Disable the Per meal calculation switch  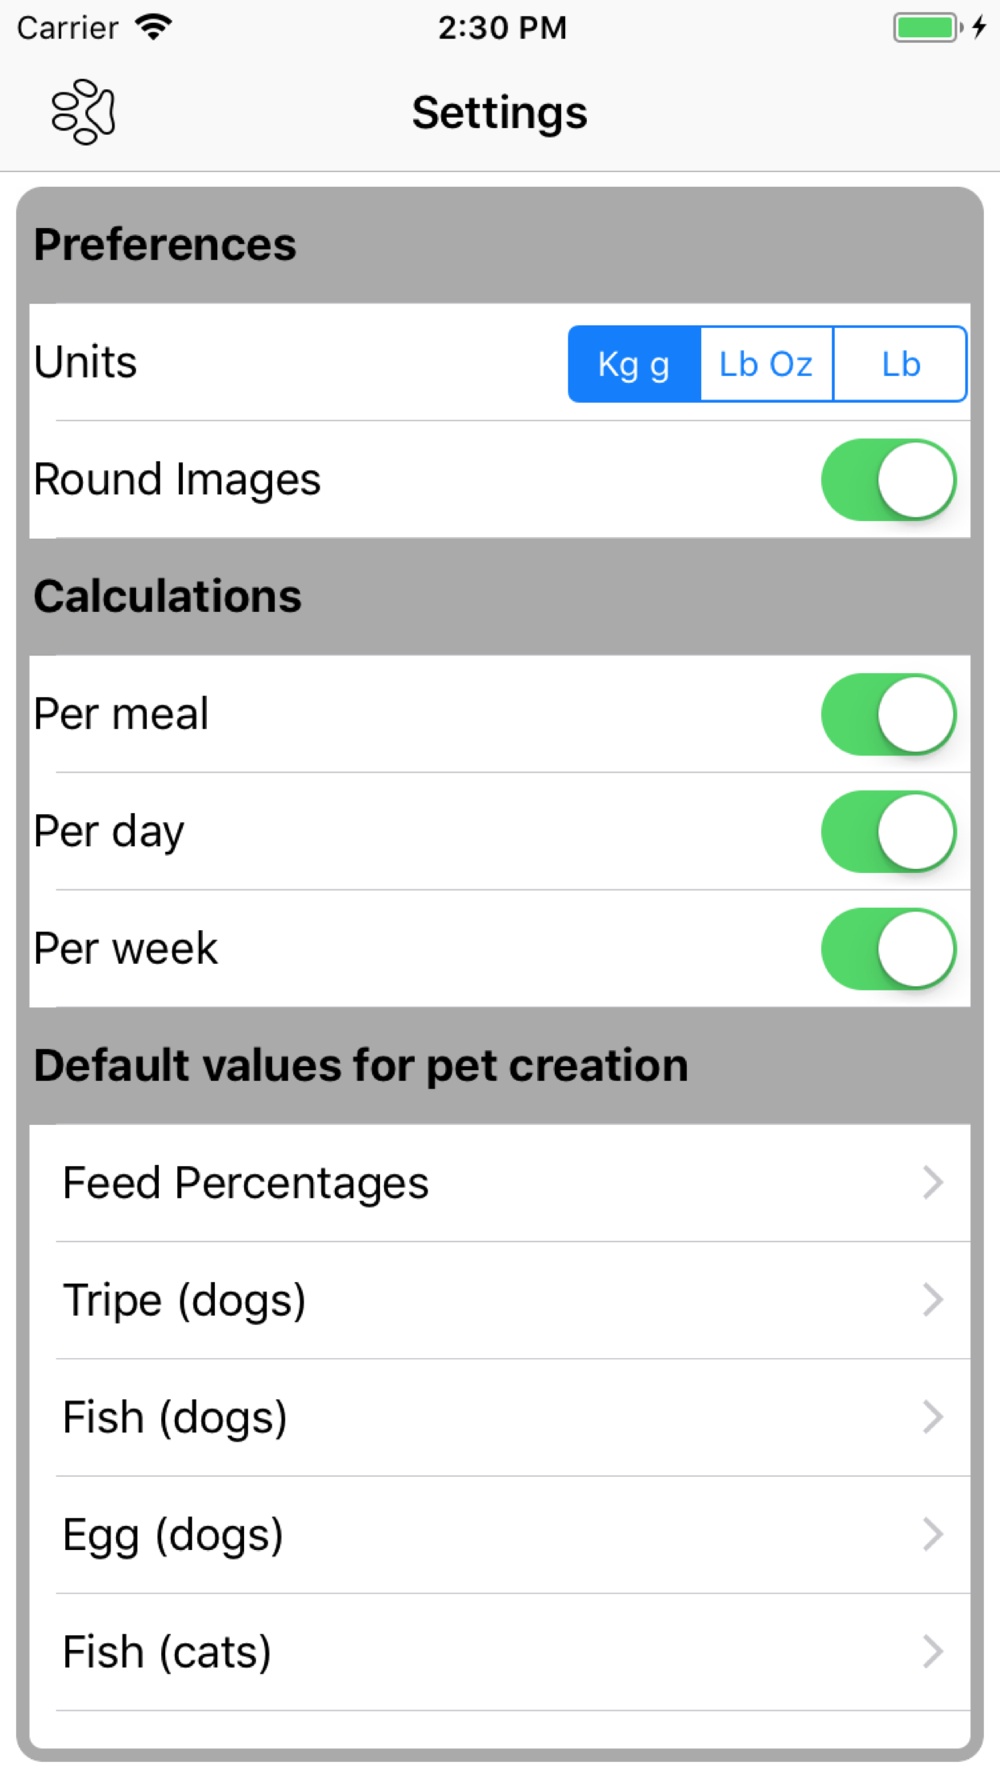click(888, 714)
